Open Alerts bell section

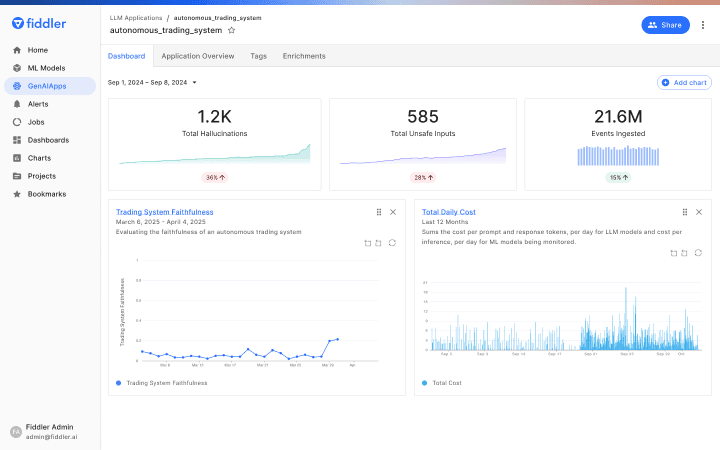[x=50, y=104]
